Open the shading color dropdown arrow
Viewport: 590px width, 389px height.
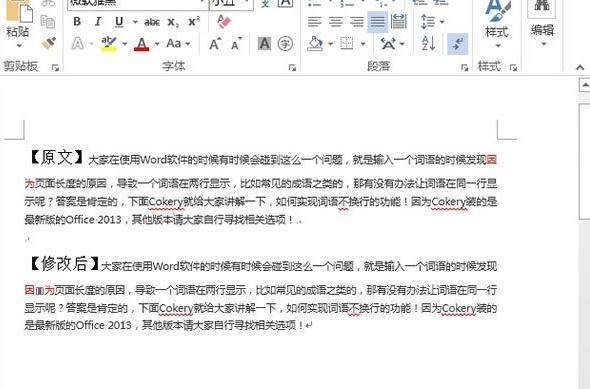pos(330,44)
